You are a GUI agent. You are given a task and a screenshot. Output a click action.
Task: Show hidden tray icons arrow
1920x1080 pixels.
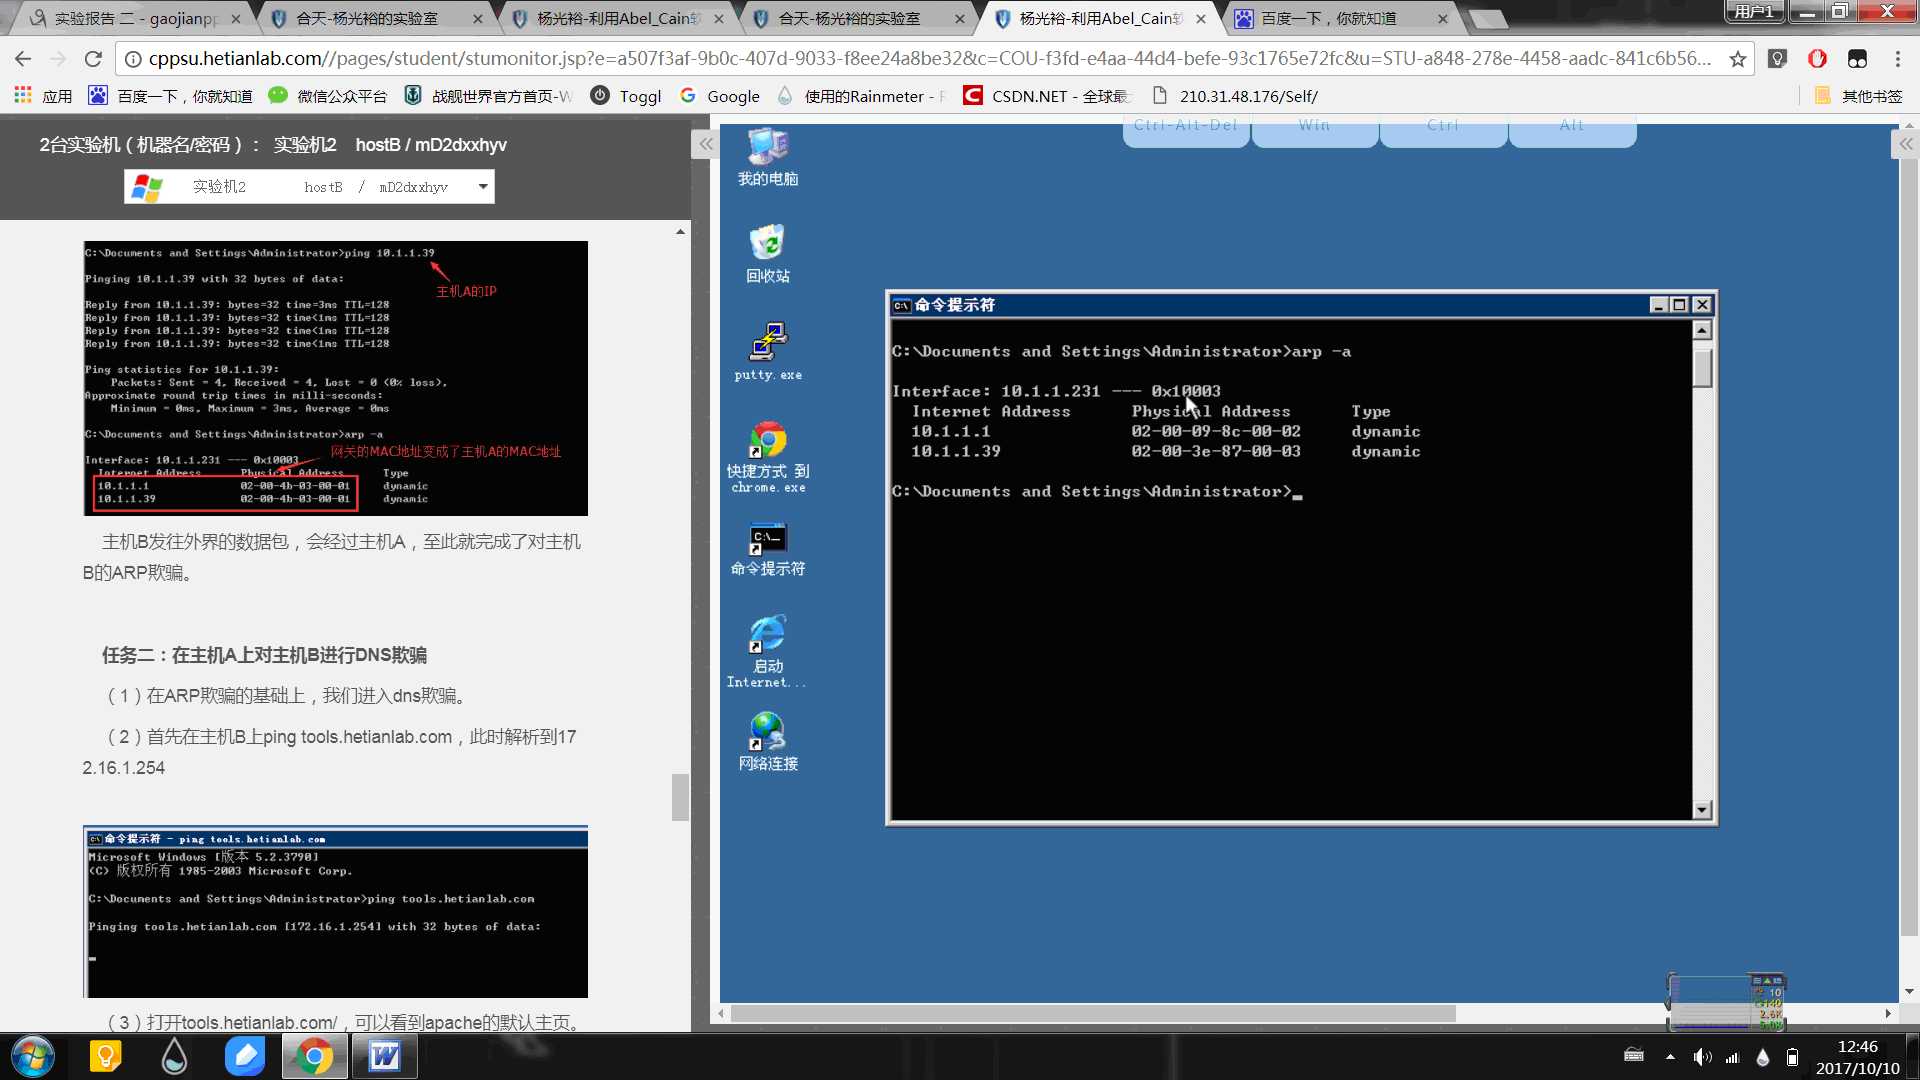(x=1669, y=1057)
